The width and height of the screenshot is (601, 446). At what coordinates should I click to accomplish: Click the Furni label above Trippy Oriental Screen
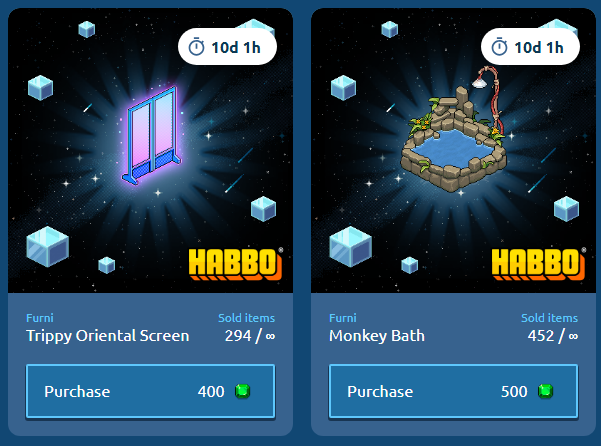pyautogui.click(x=40, y=318)
